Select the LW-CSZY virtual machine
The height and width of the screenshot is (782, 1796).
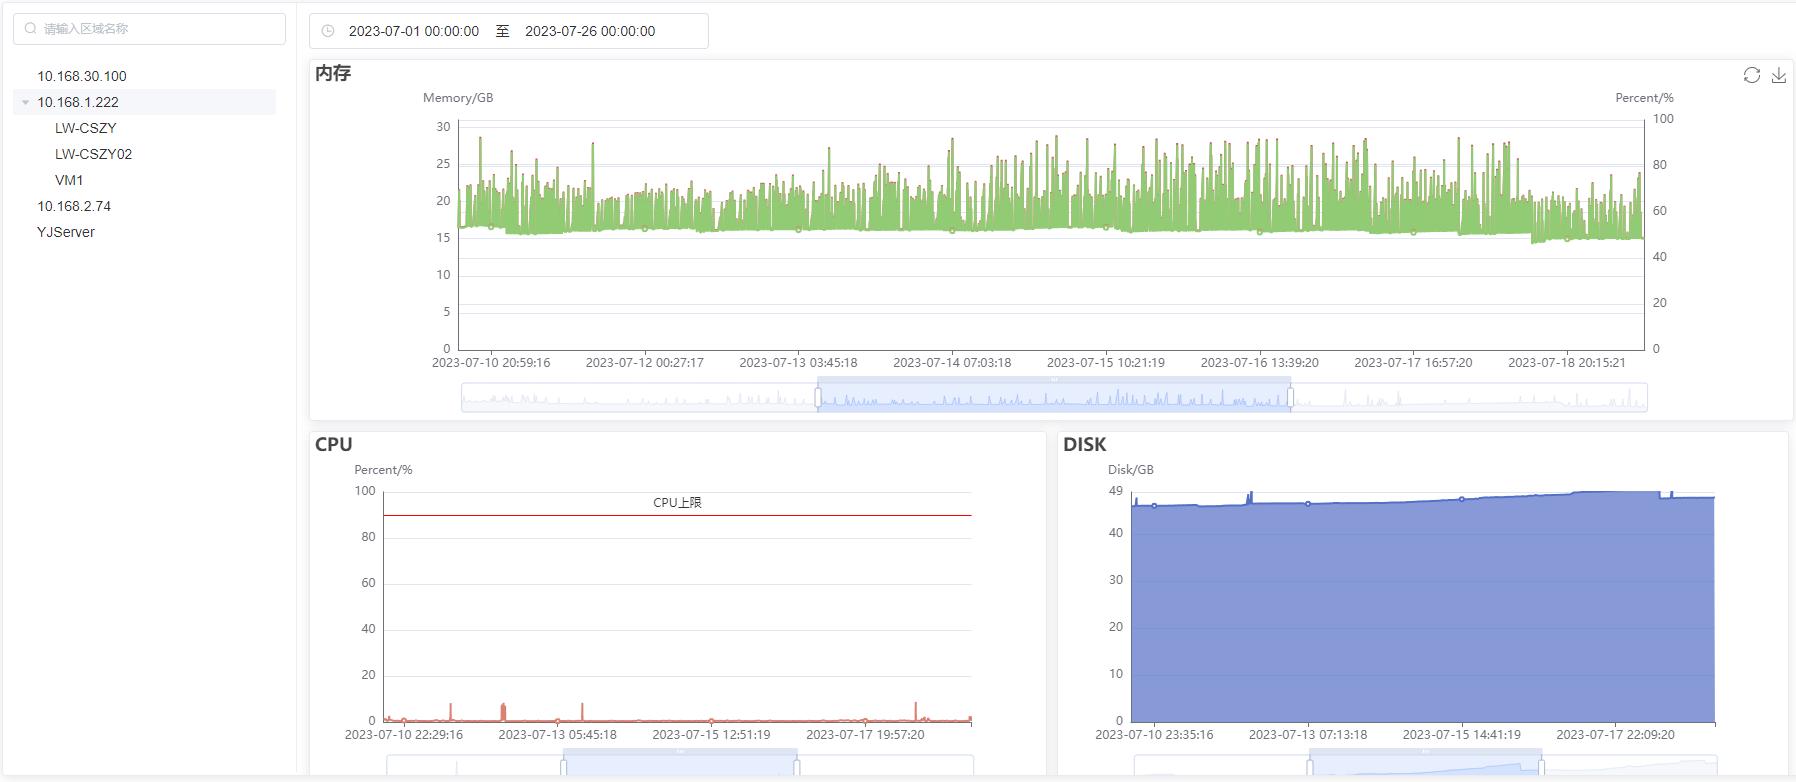click(86, 128)
